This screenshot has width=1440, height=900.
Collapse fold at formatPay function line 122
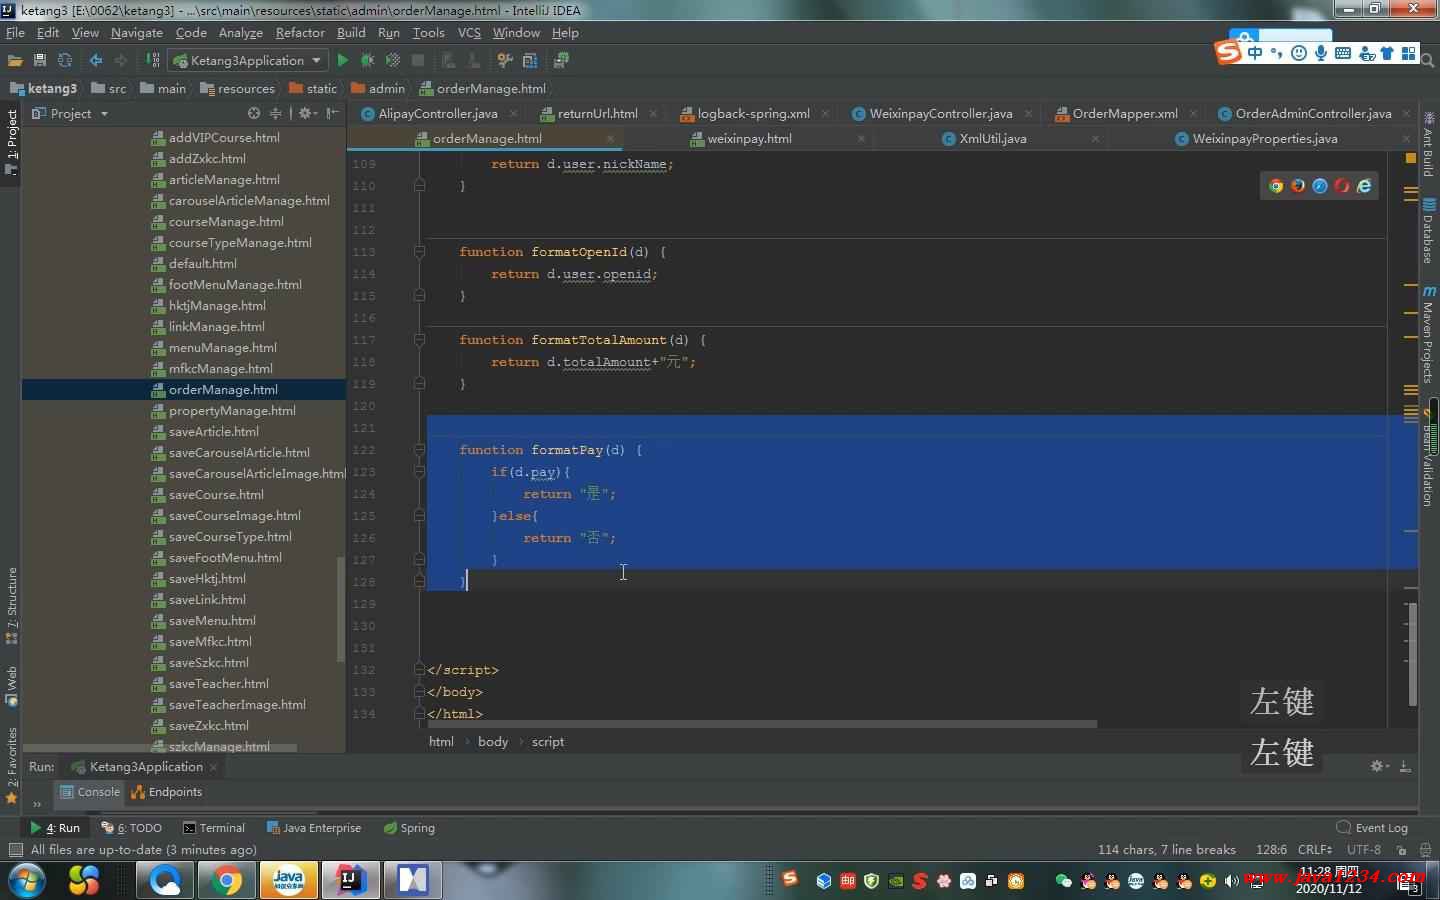tap(420, 450)
